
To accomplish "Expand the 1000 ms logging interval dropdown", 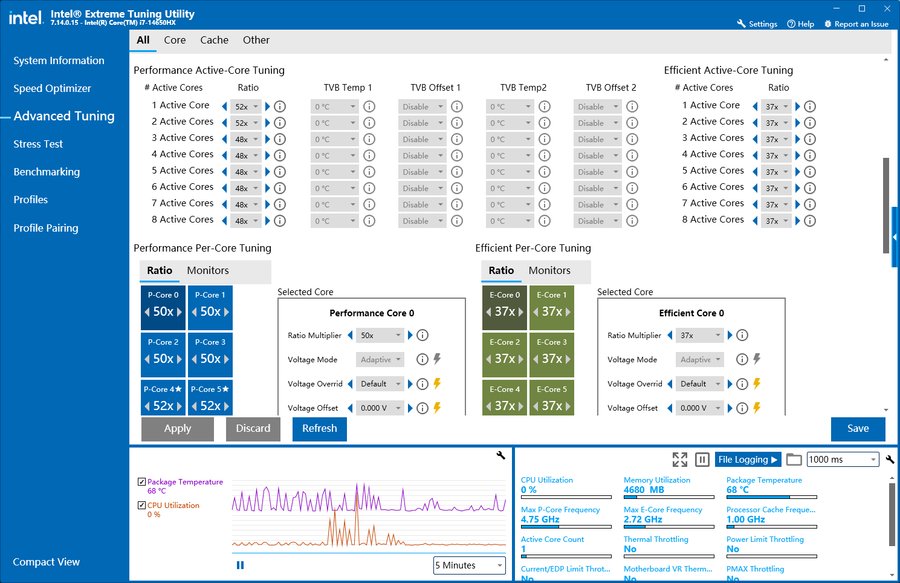I will [843, 459].
